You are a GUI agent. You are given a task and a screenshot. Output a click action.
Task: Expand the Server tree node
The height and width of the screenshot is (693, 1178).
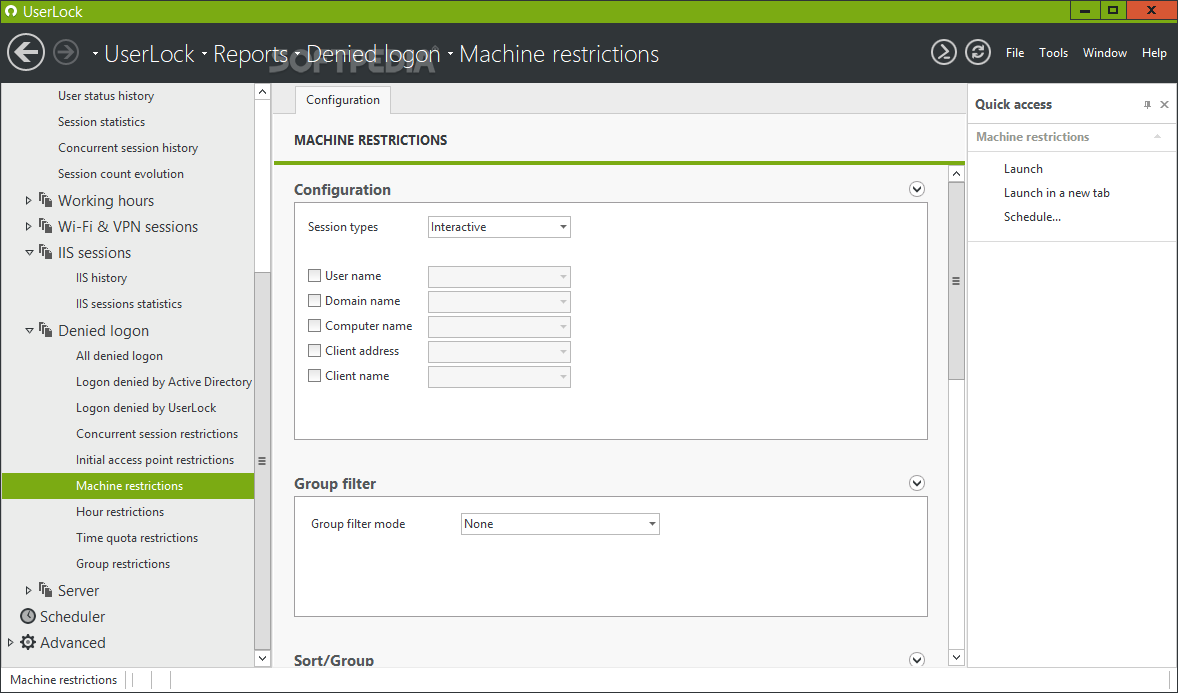click(29, 590)
